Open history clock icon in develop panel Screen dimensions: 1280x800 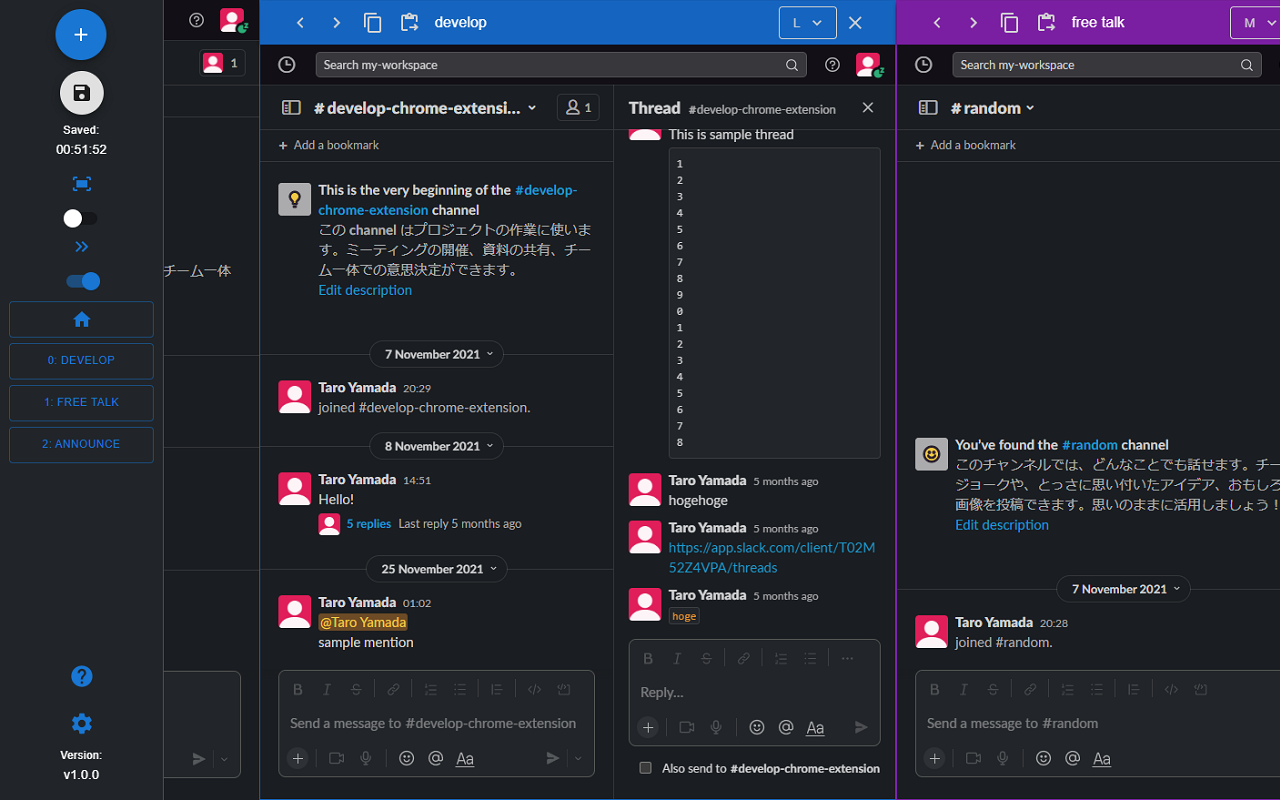(x=287, y=65)
